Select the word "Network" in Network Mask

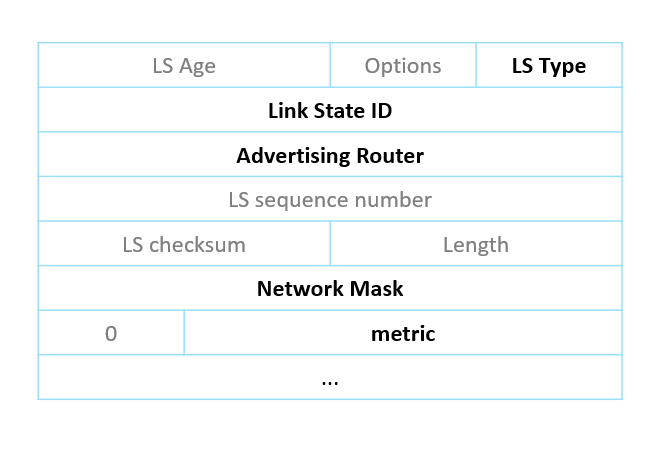click(301, 289)
